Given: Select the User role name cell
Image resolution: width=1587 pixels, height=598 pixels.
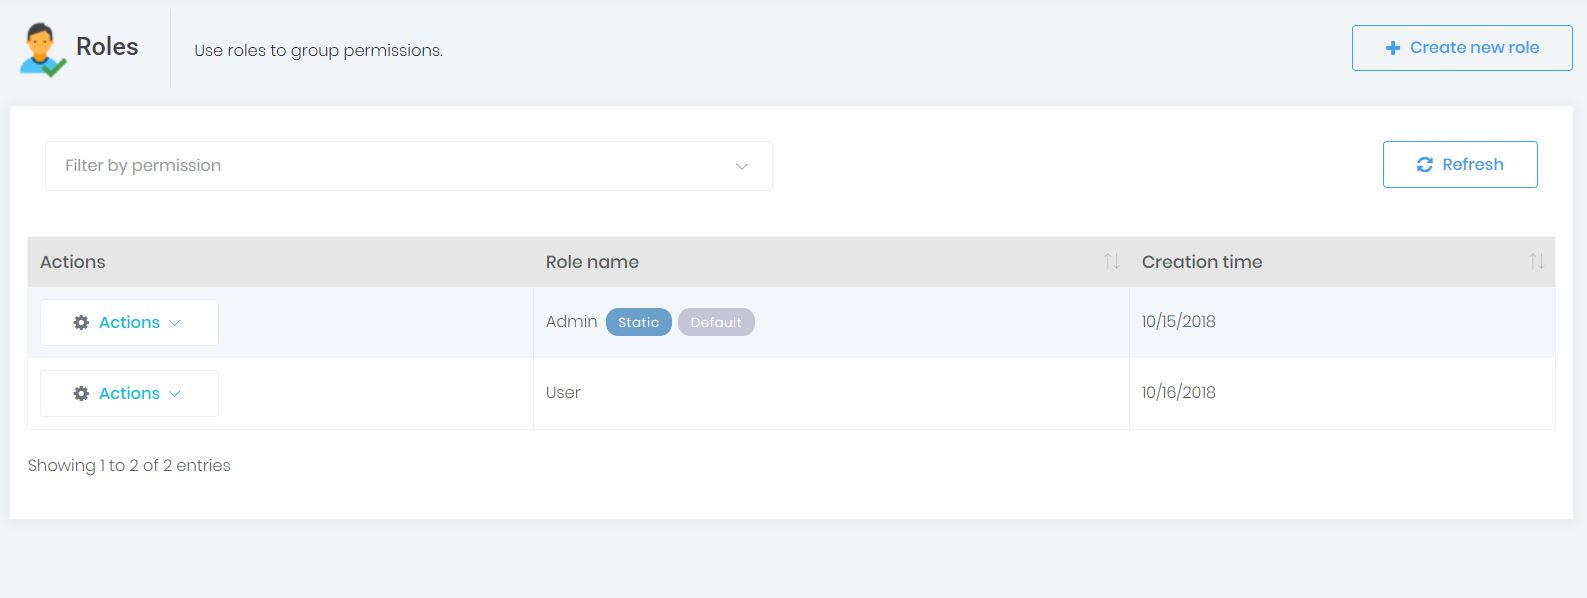Looking at the screenshot, I should [563, 393].
